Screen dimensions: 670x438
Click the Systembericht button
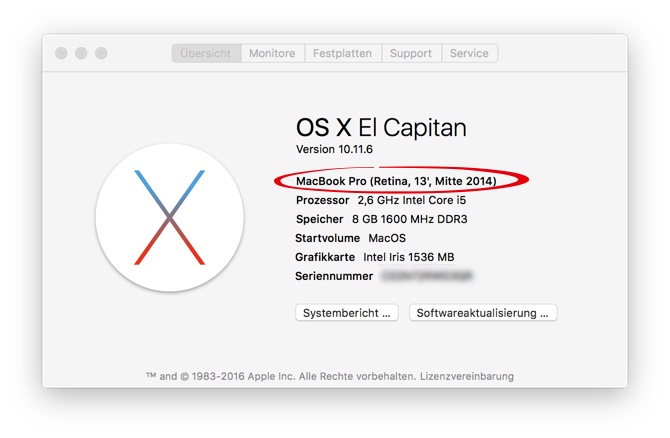(347, 313)
